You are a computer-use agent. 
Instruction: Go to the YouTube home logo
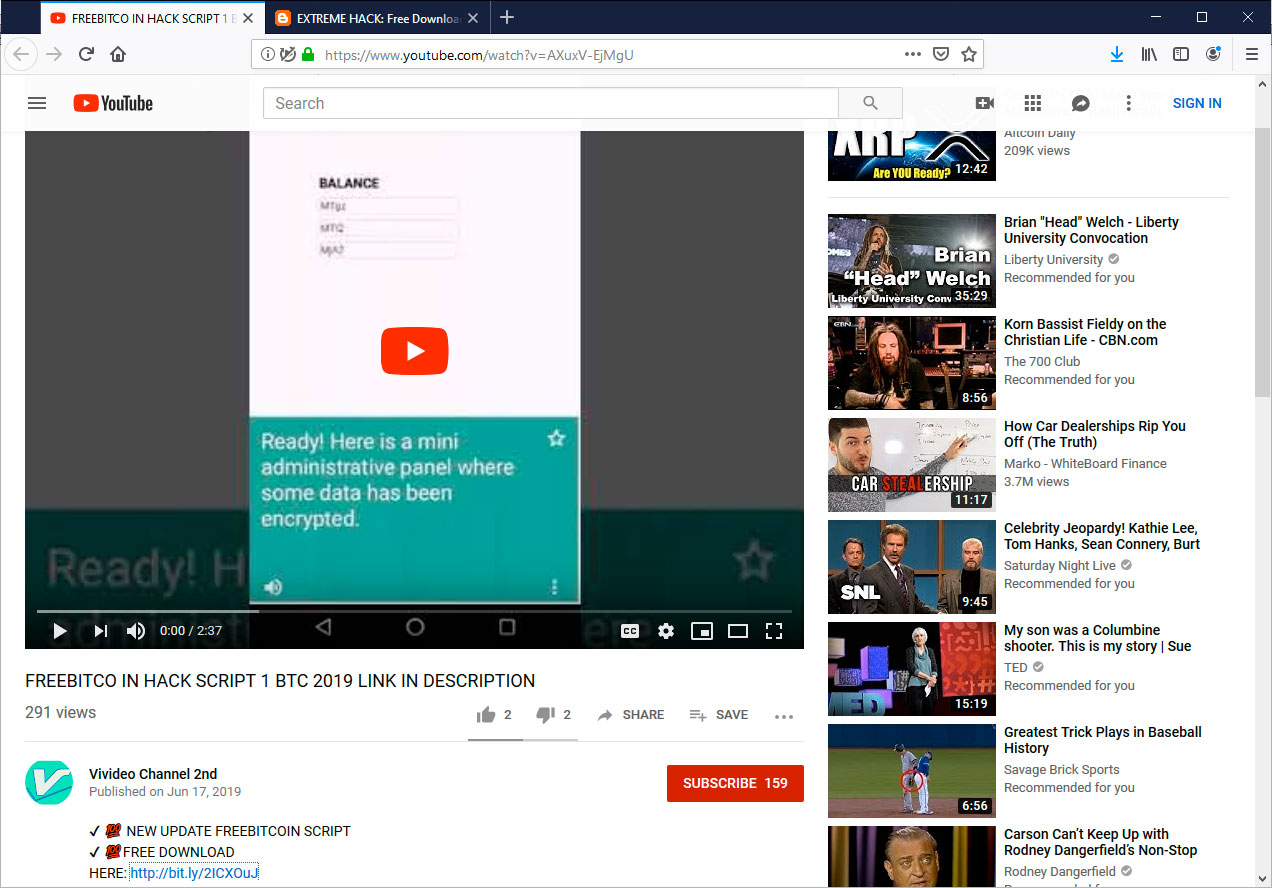point(113,103)
